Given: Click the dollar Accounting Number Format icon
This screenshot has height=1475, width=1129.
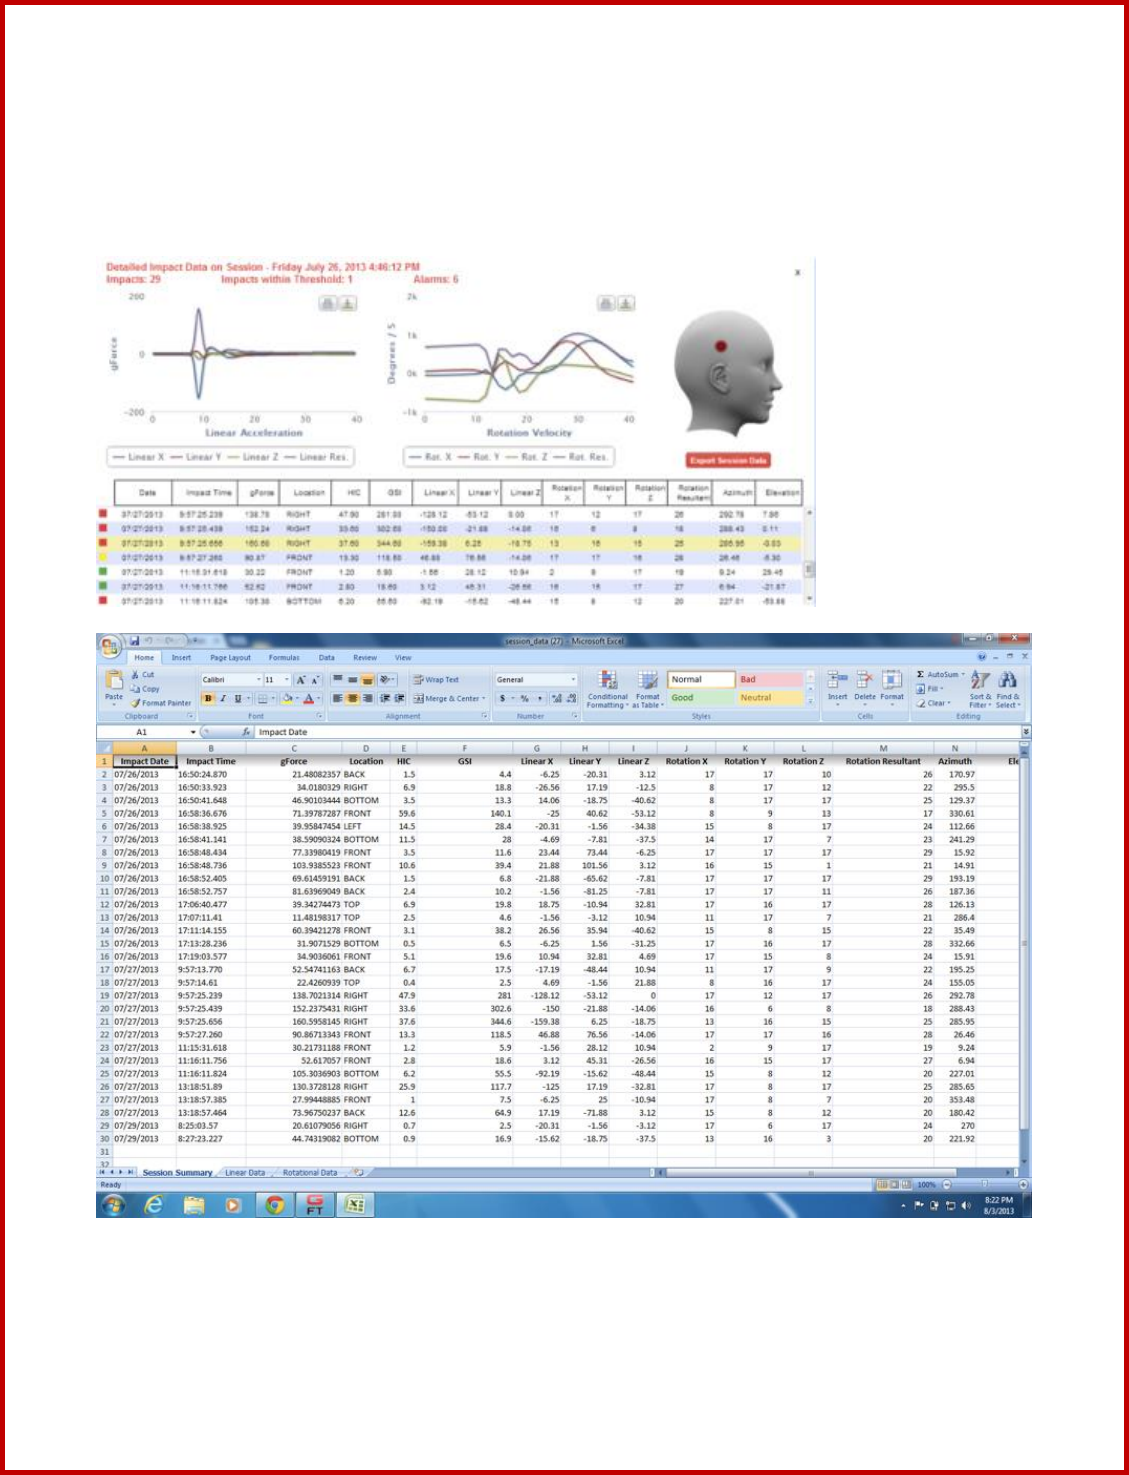Looking at the screenshot, I should (x=502, y=699).
